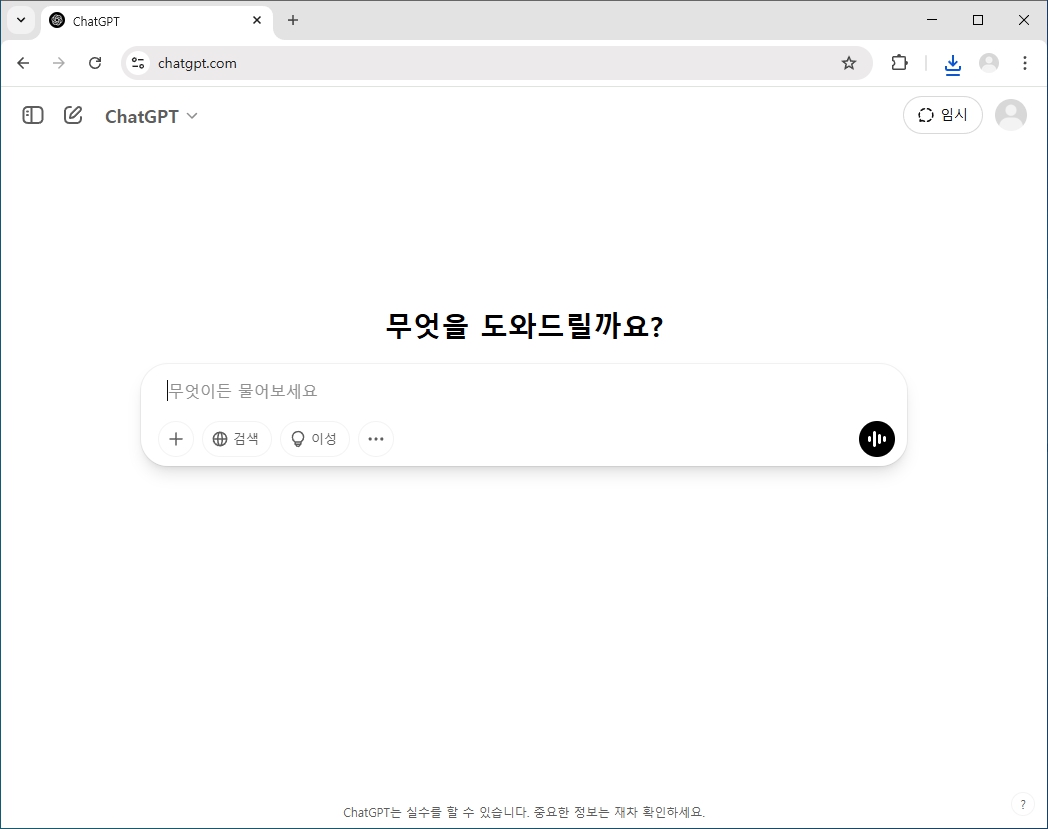Click the 무엇을 도와드릴까요? heading

pyautogui.click(x=524, y=326)
